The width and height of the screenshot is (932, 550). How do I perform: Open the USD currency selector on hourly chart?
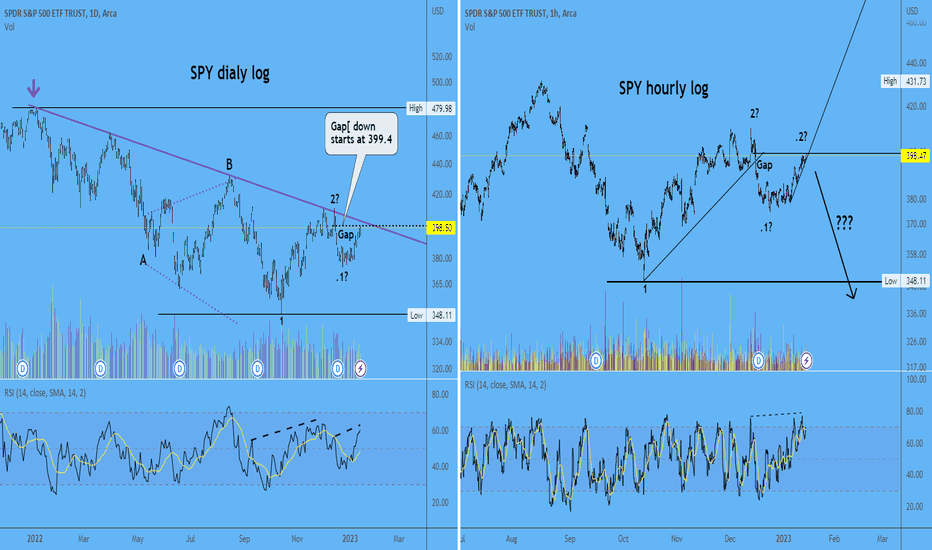click(x=912, y=11)
